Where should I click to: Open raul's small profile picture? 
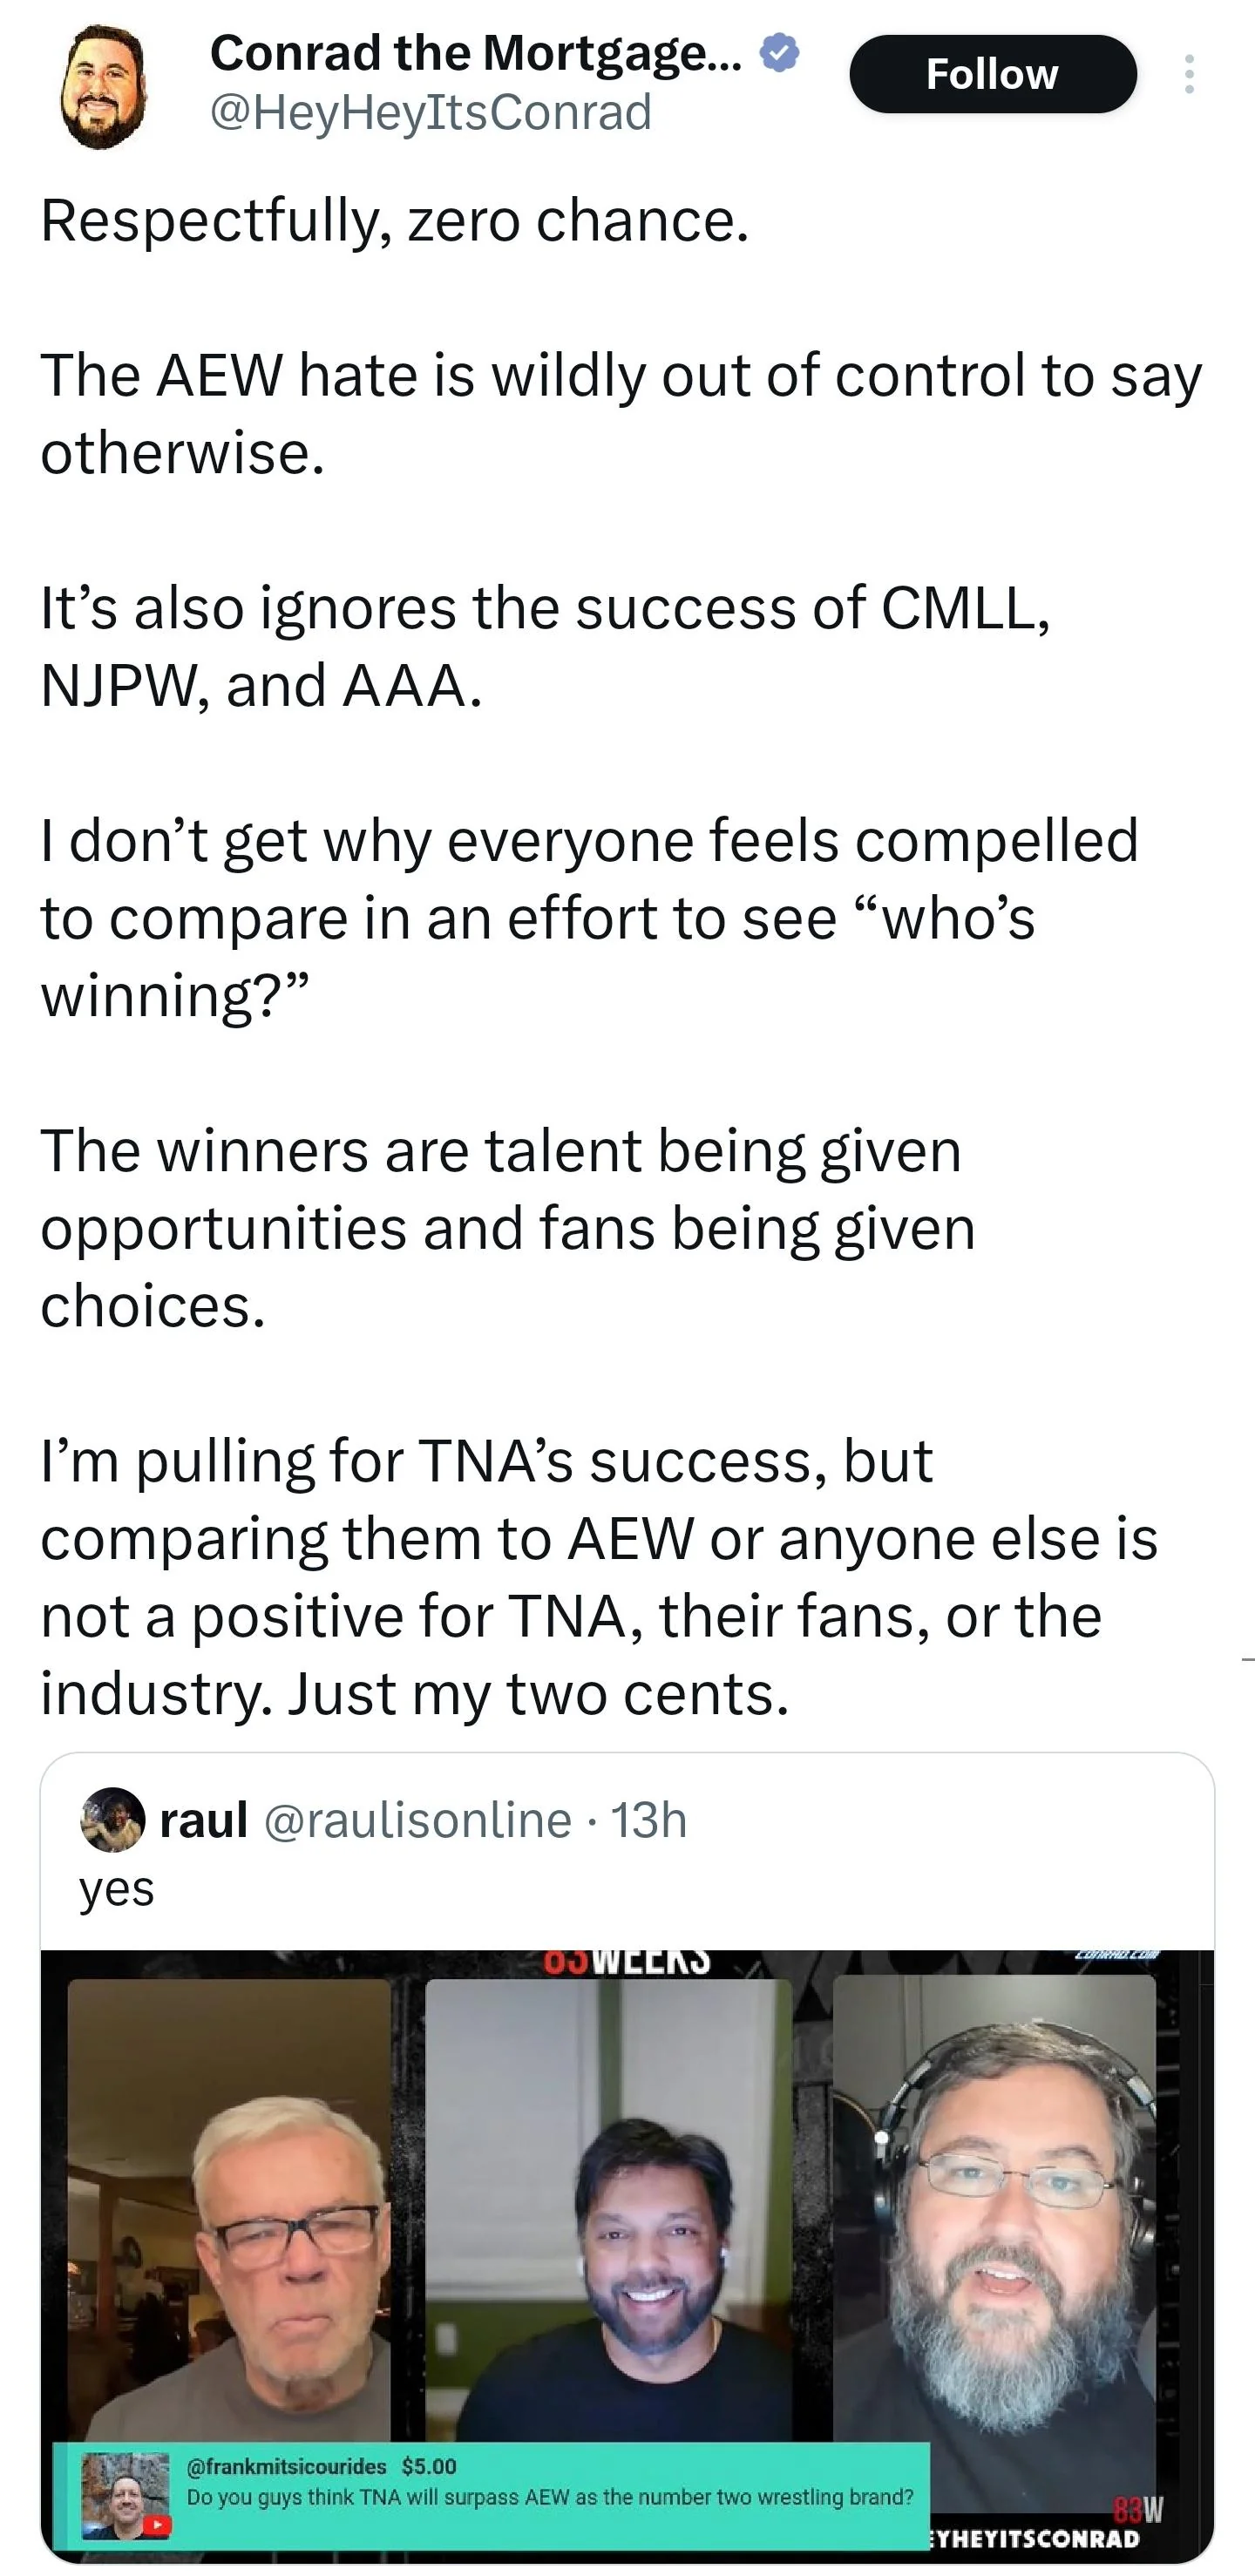click(113, 1819)
